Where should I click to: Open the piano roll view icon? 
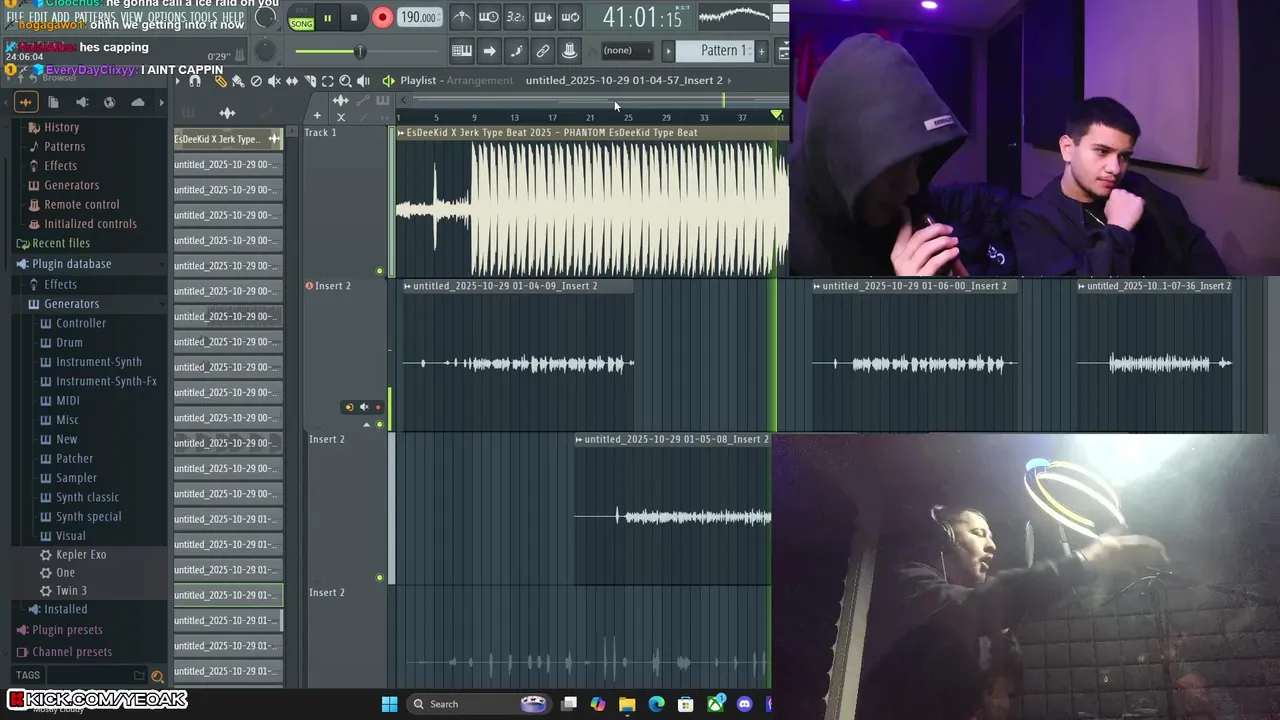[462, 51]
